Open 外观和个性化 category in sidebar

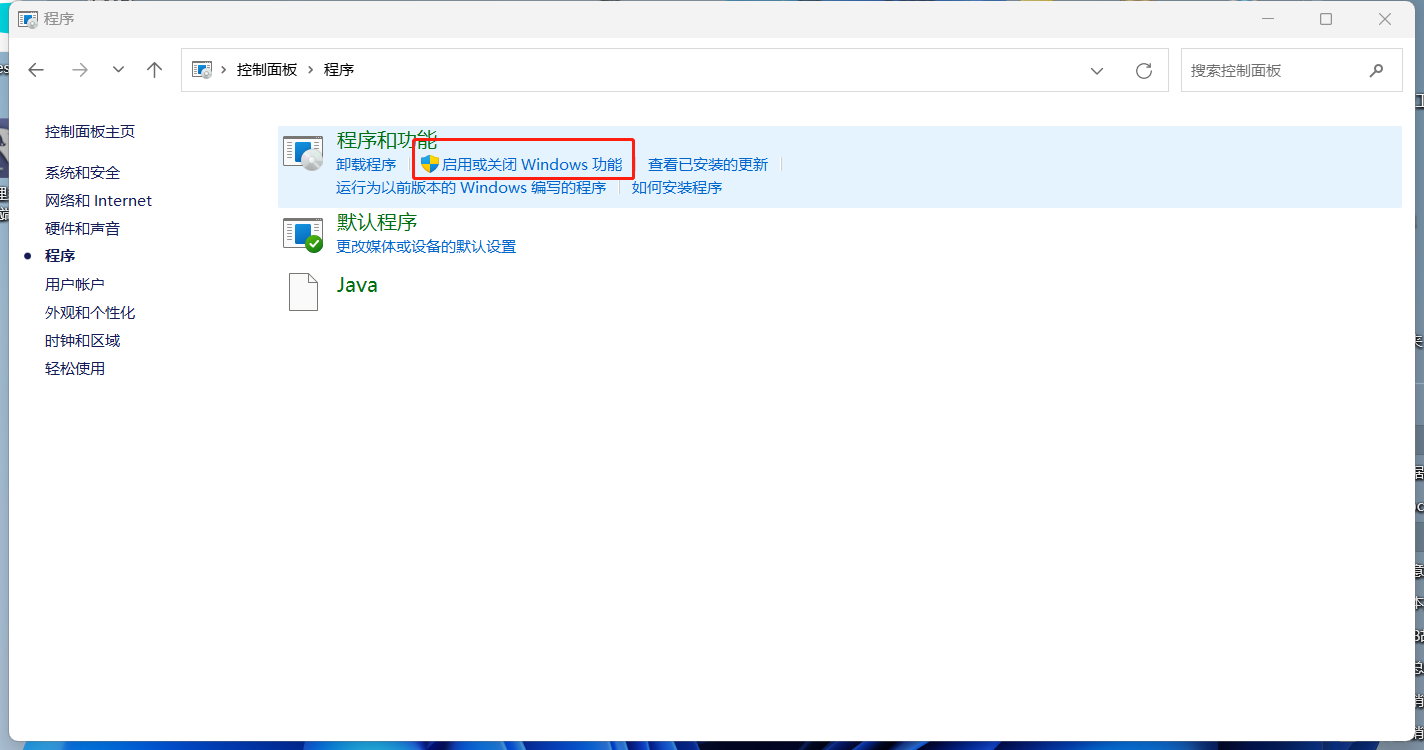pyautogui.click(x=90, y=313)
